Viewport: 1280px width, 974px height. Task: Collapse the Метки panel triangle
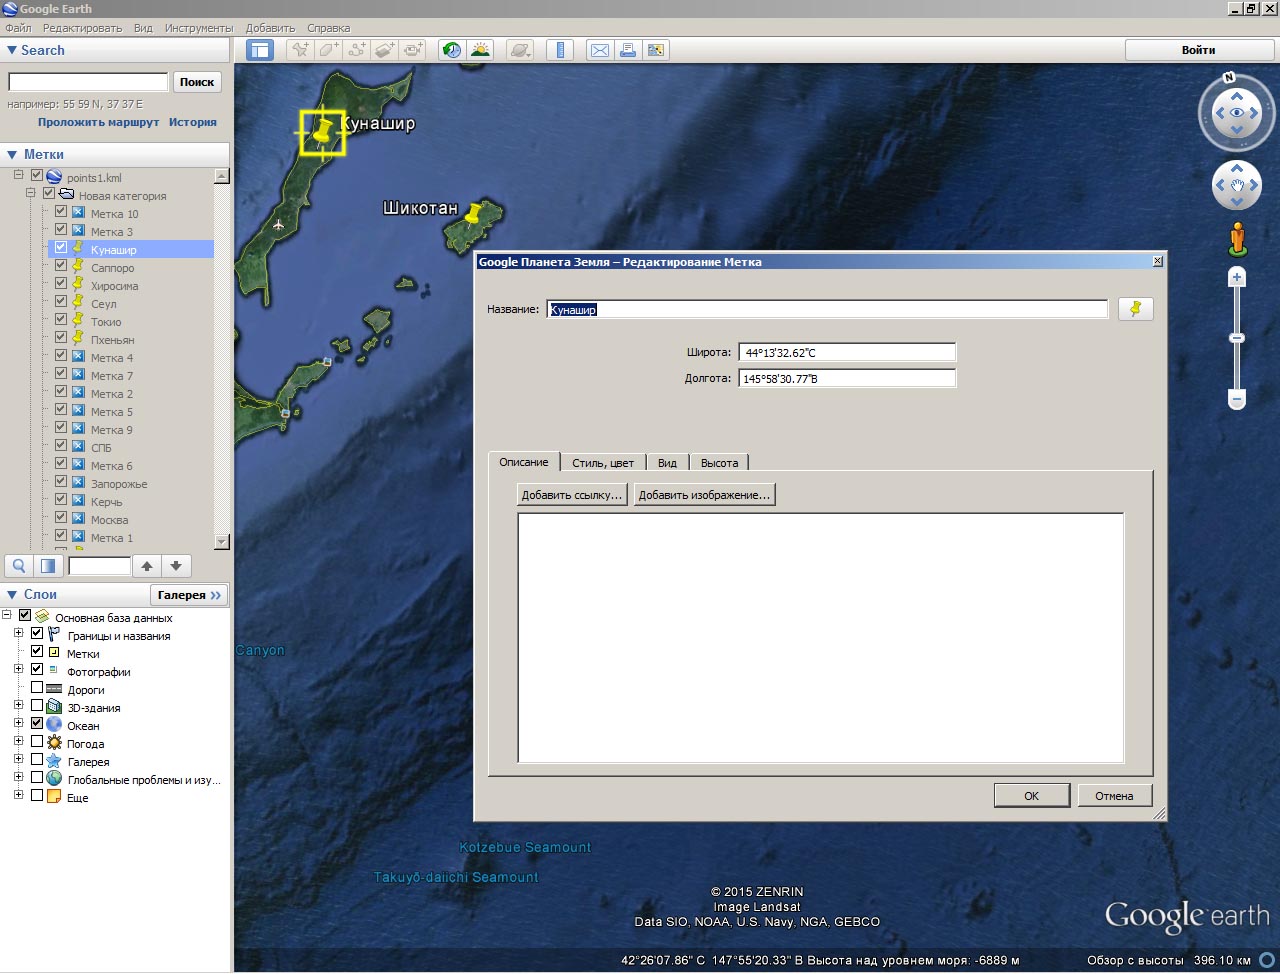[x=12, y=154]
